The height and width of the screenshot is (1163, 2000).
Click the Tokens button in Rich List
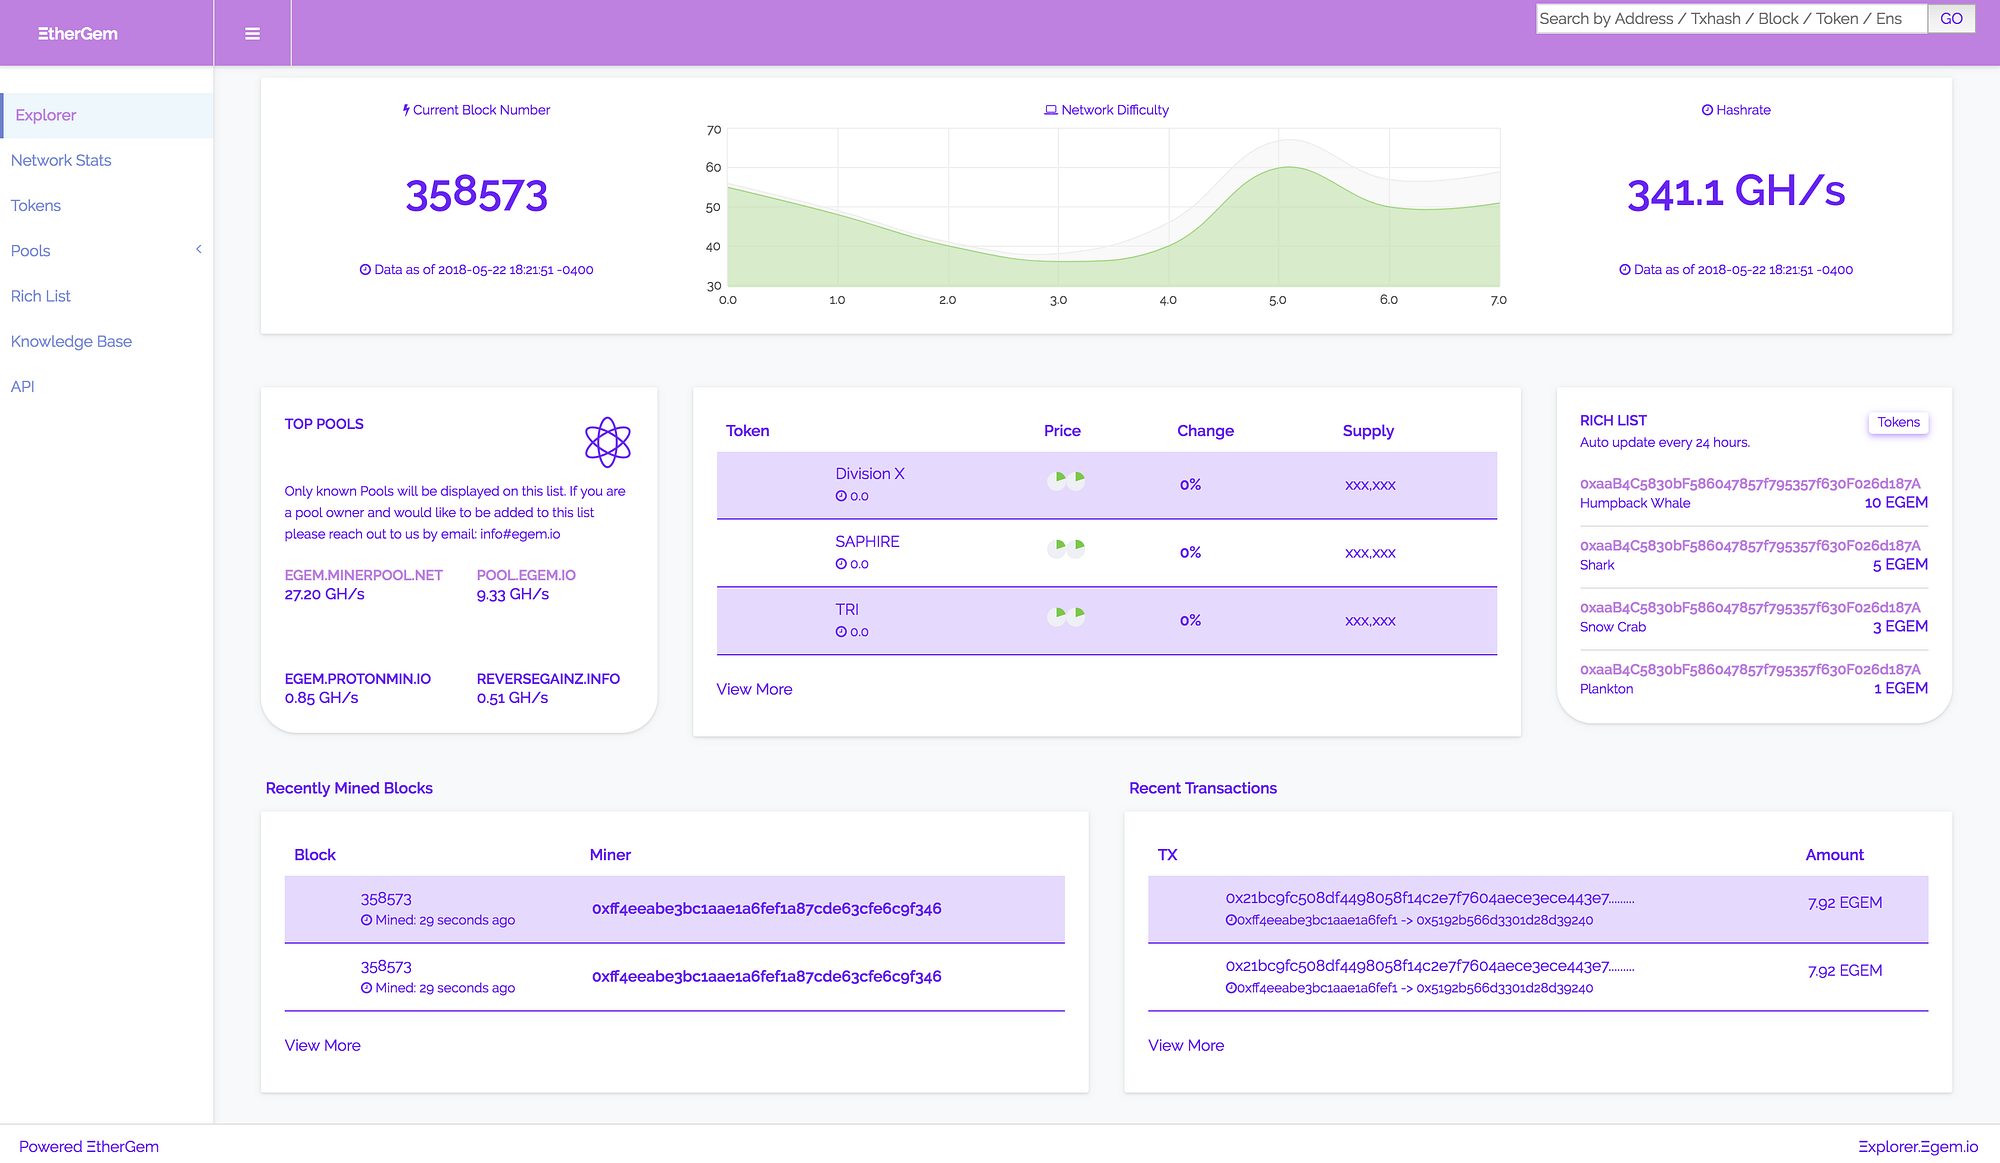click(1898, 422)
